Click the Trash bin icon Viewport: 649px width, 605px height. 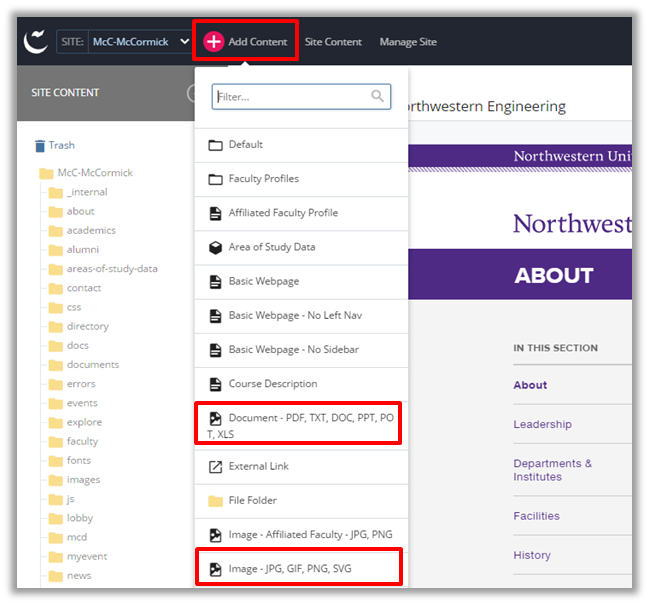(x=40, y=146)
